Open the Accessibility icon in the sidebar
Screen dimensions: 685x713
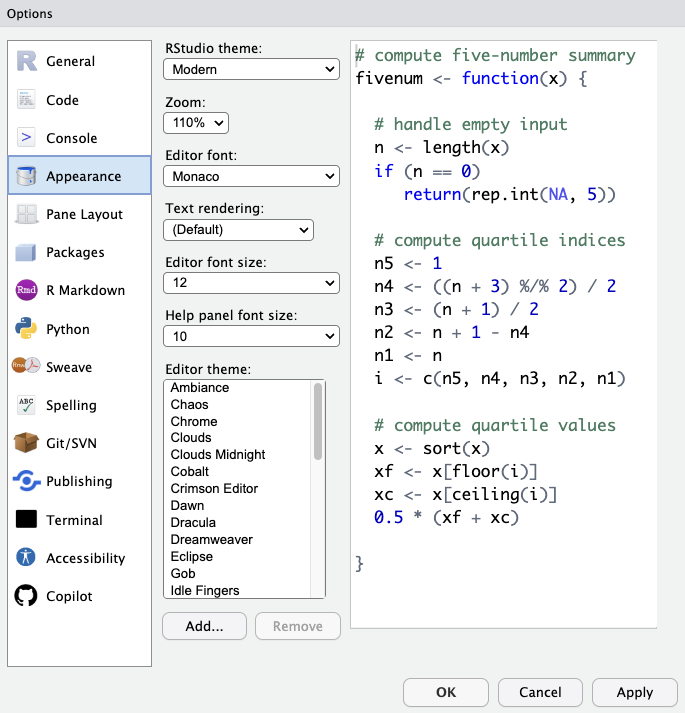point(26,557)
